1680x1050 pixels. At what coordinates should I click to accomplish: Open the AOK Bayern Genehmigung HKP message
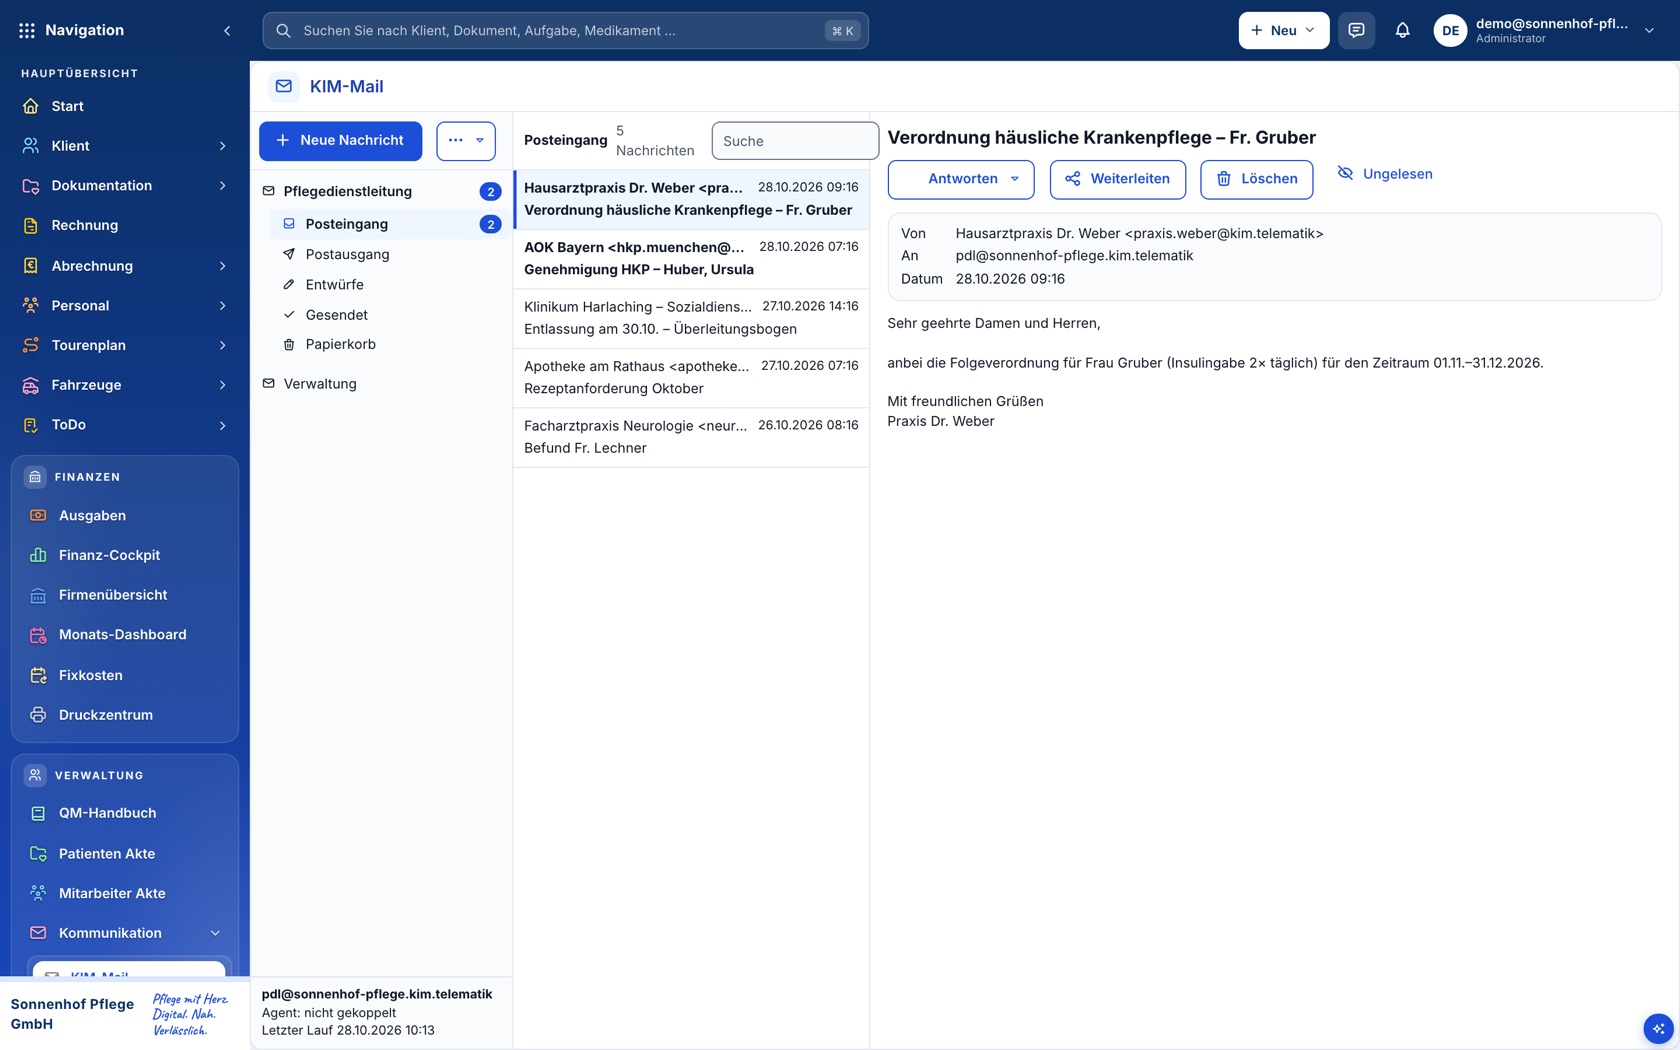pyautogui.click(x=691, y=259)
